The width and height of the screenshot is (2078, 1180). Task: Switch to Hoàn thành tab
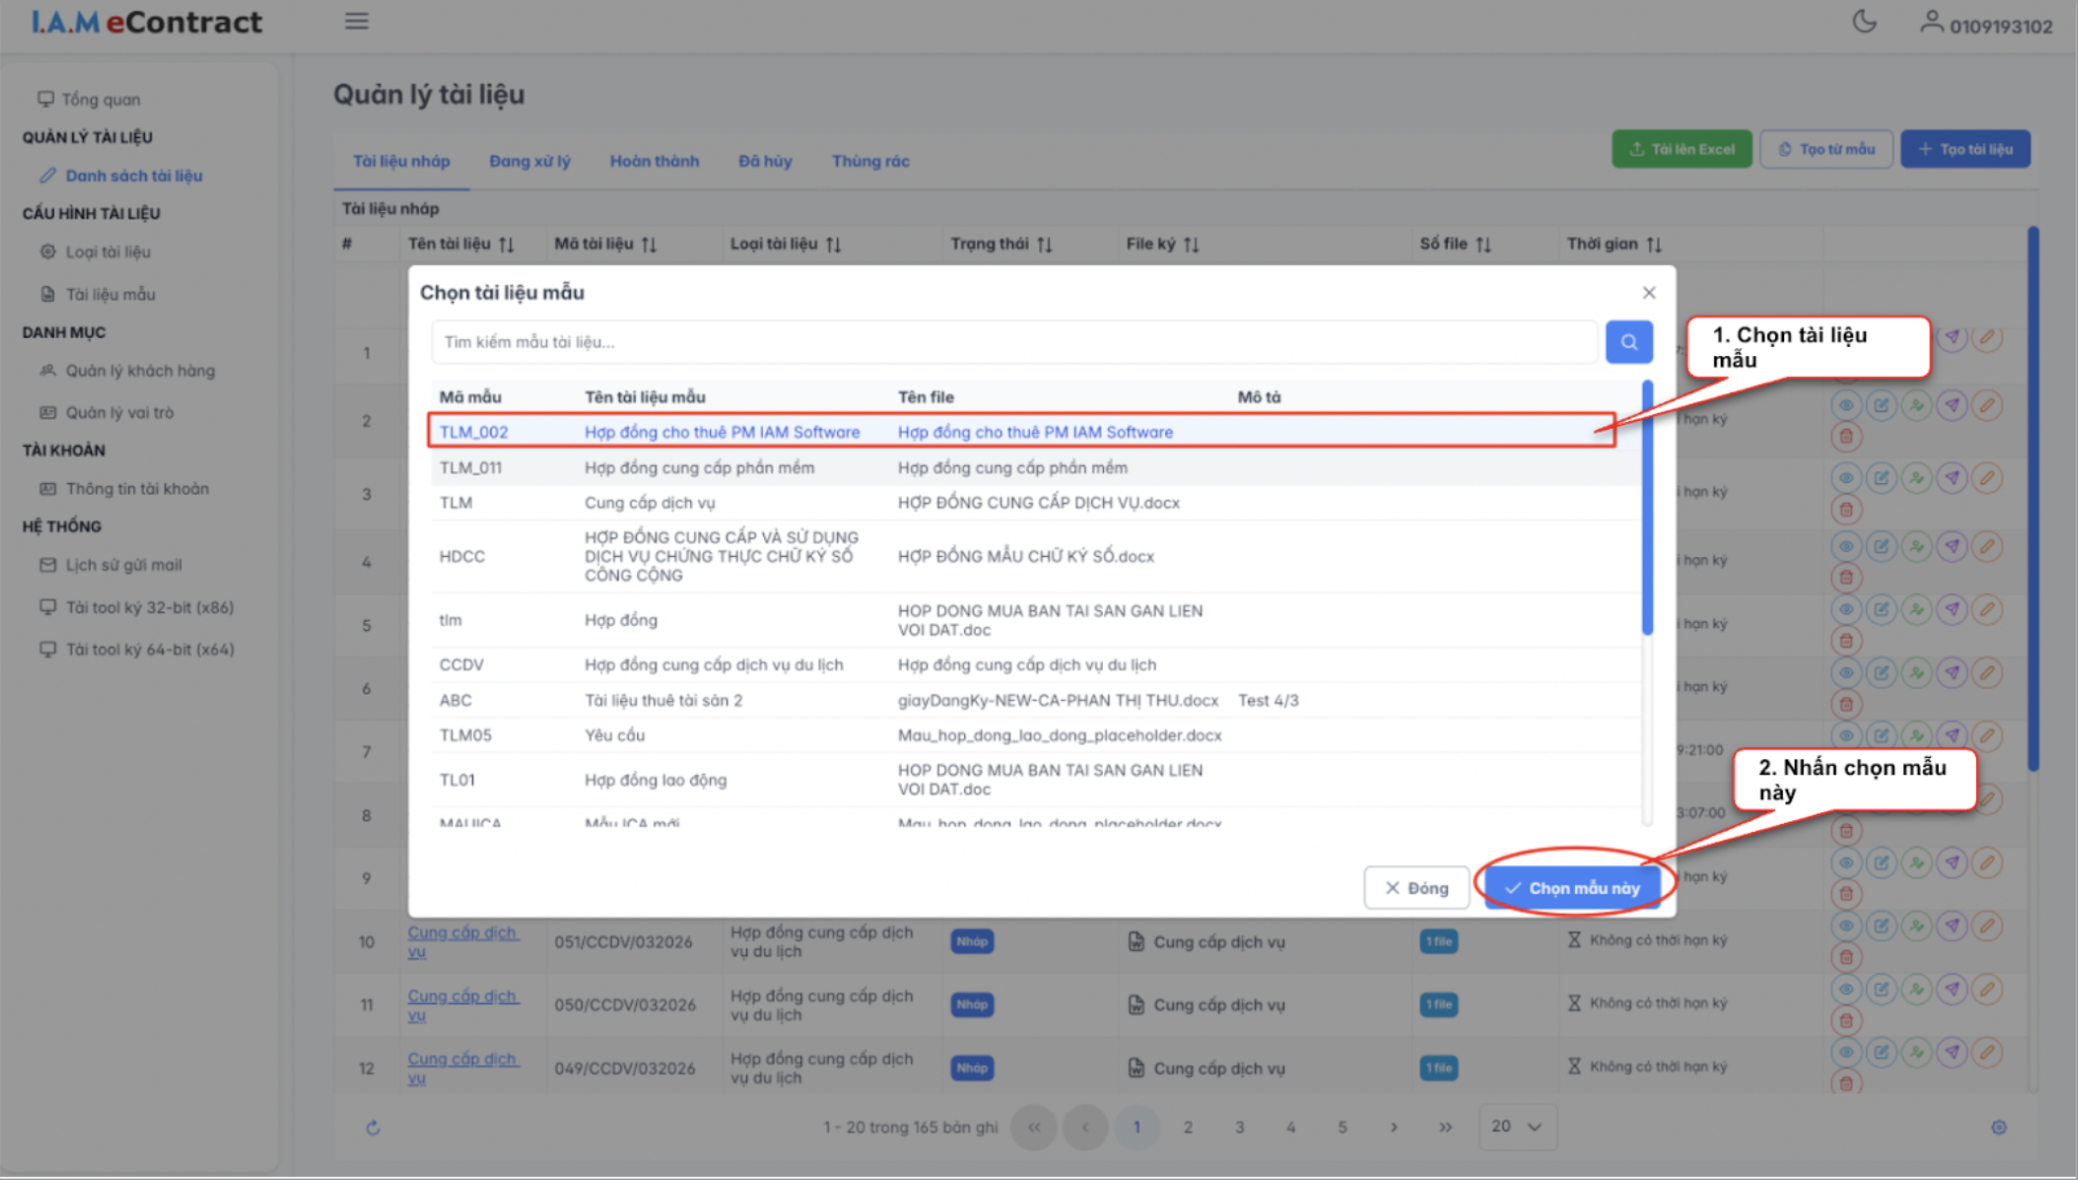click(654, 161)
